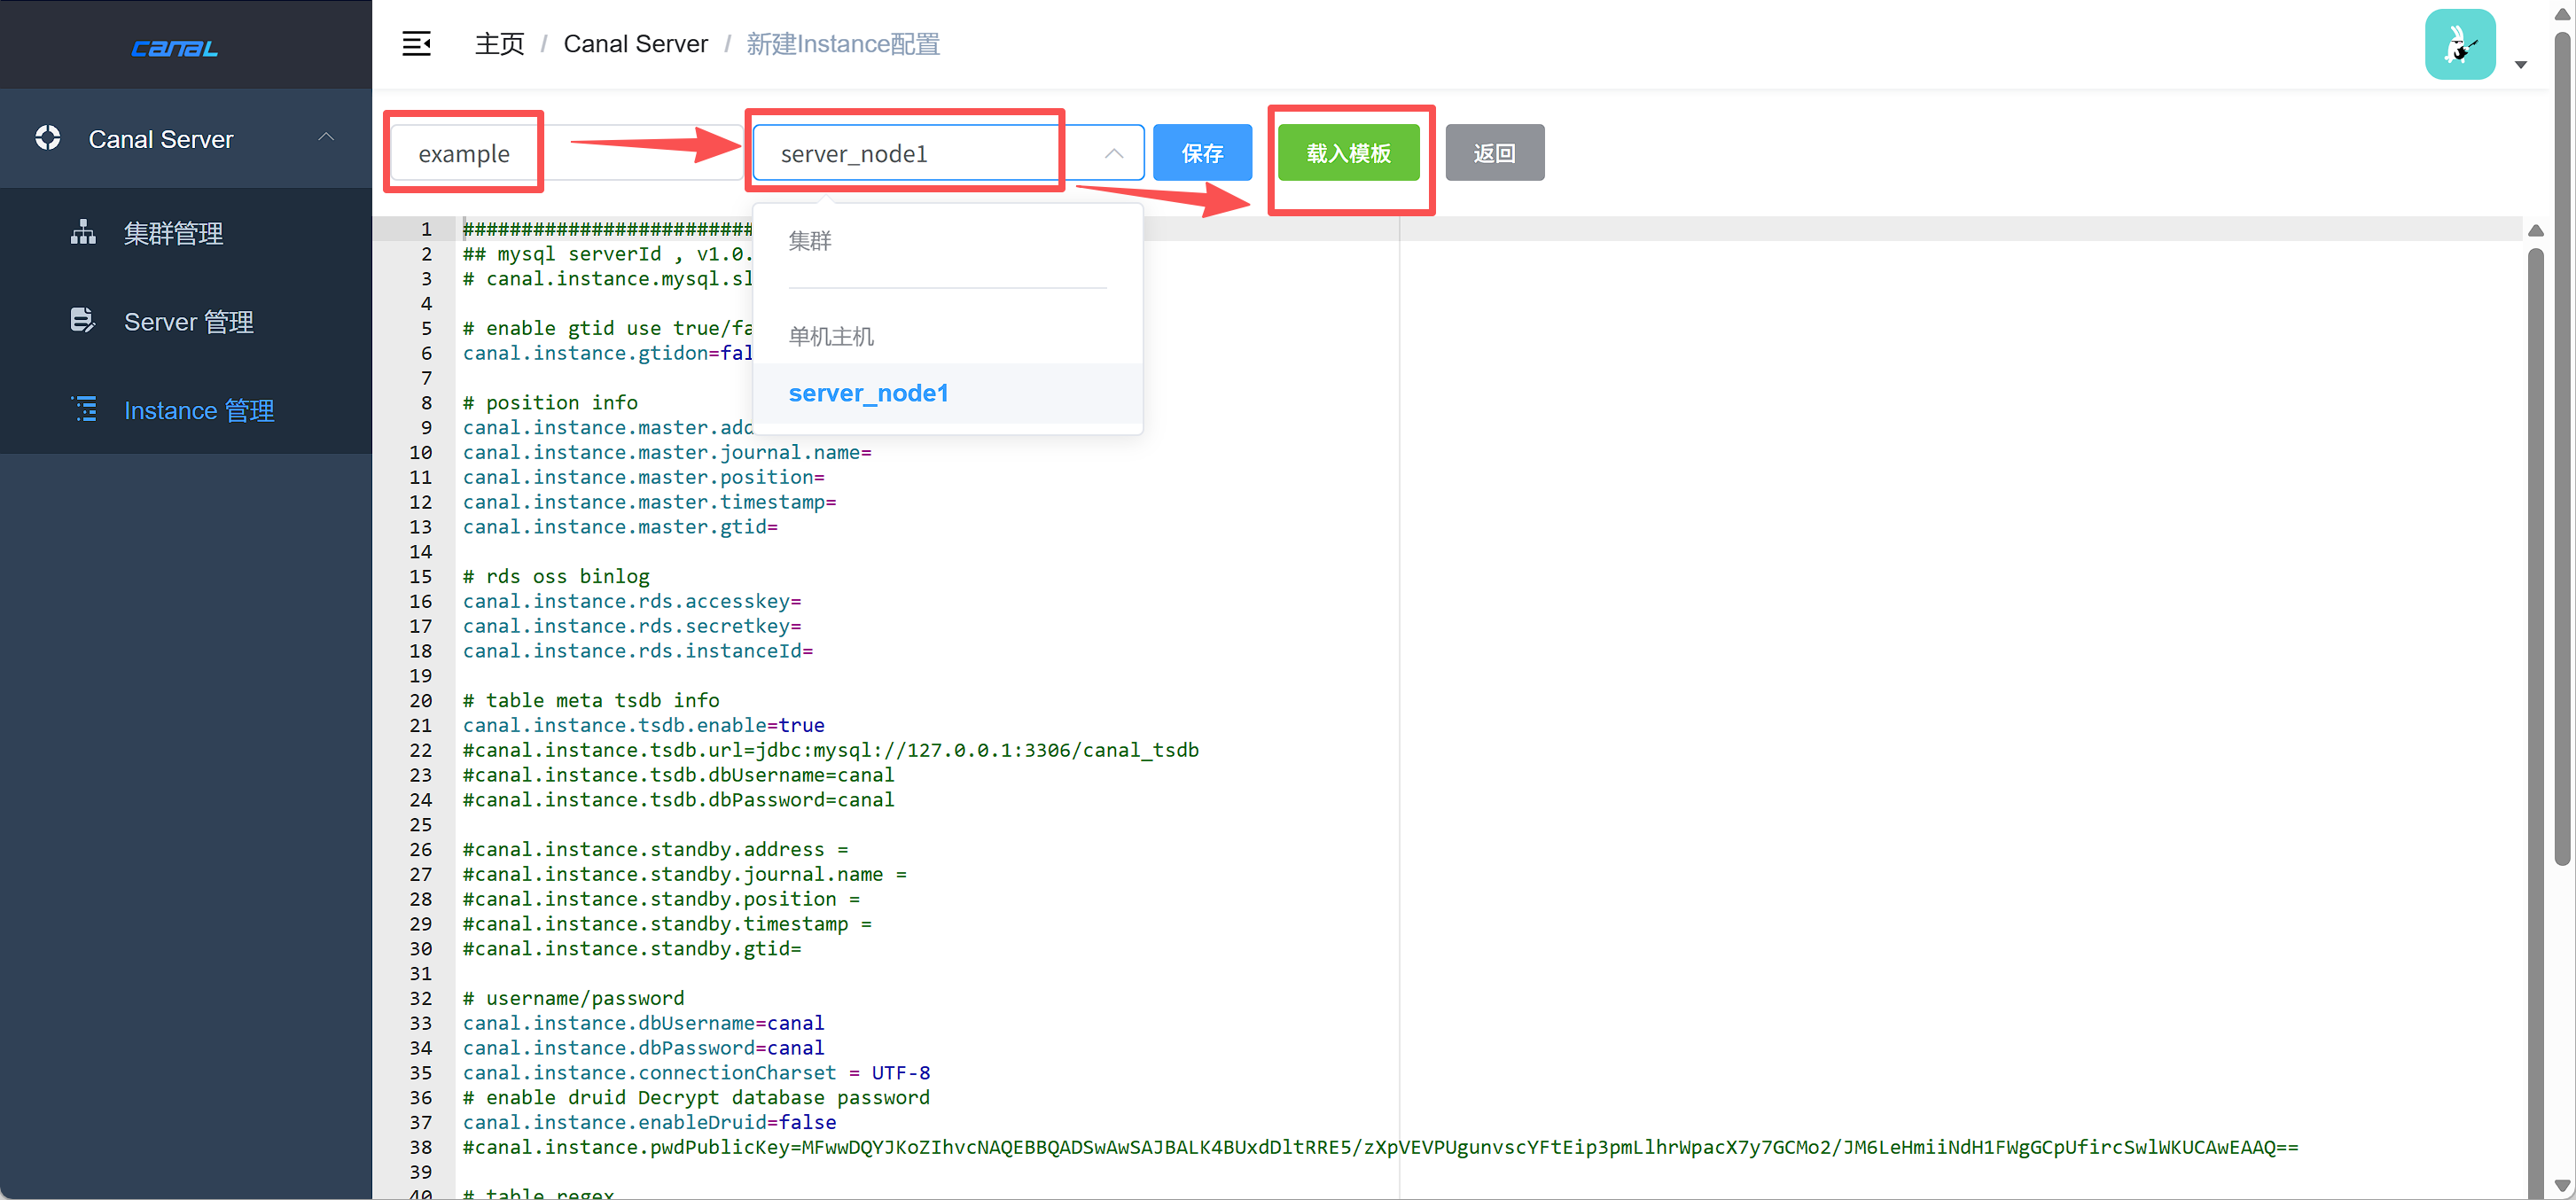Screen dimensions: 2576x1200
Task: Click the user avatar image
Action: 2459,45
